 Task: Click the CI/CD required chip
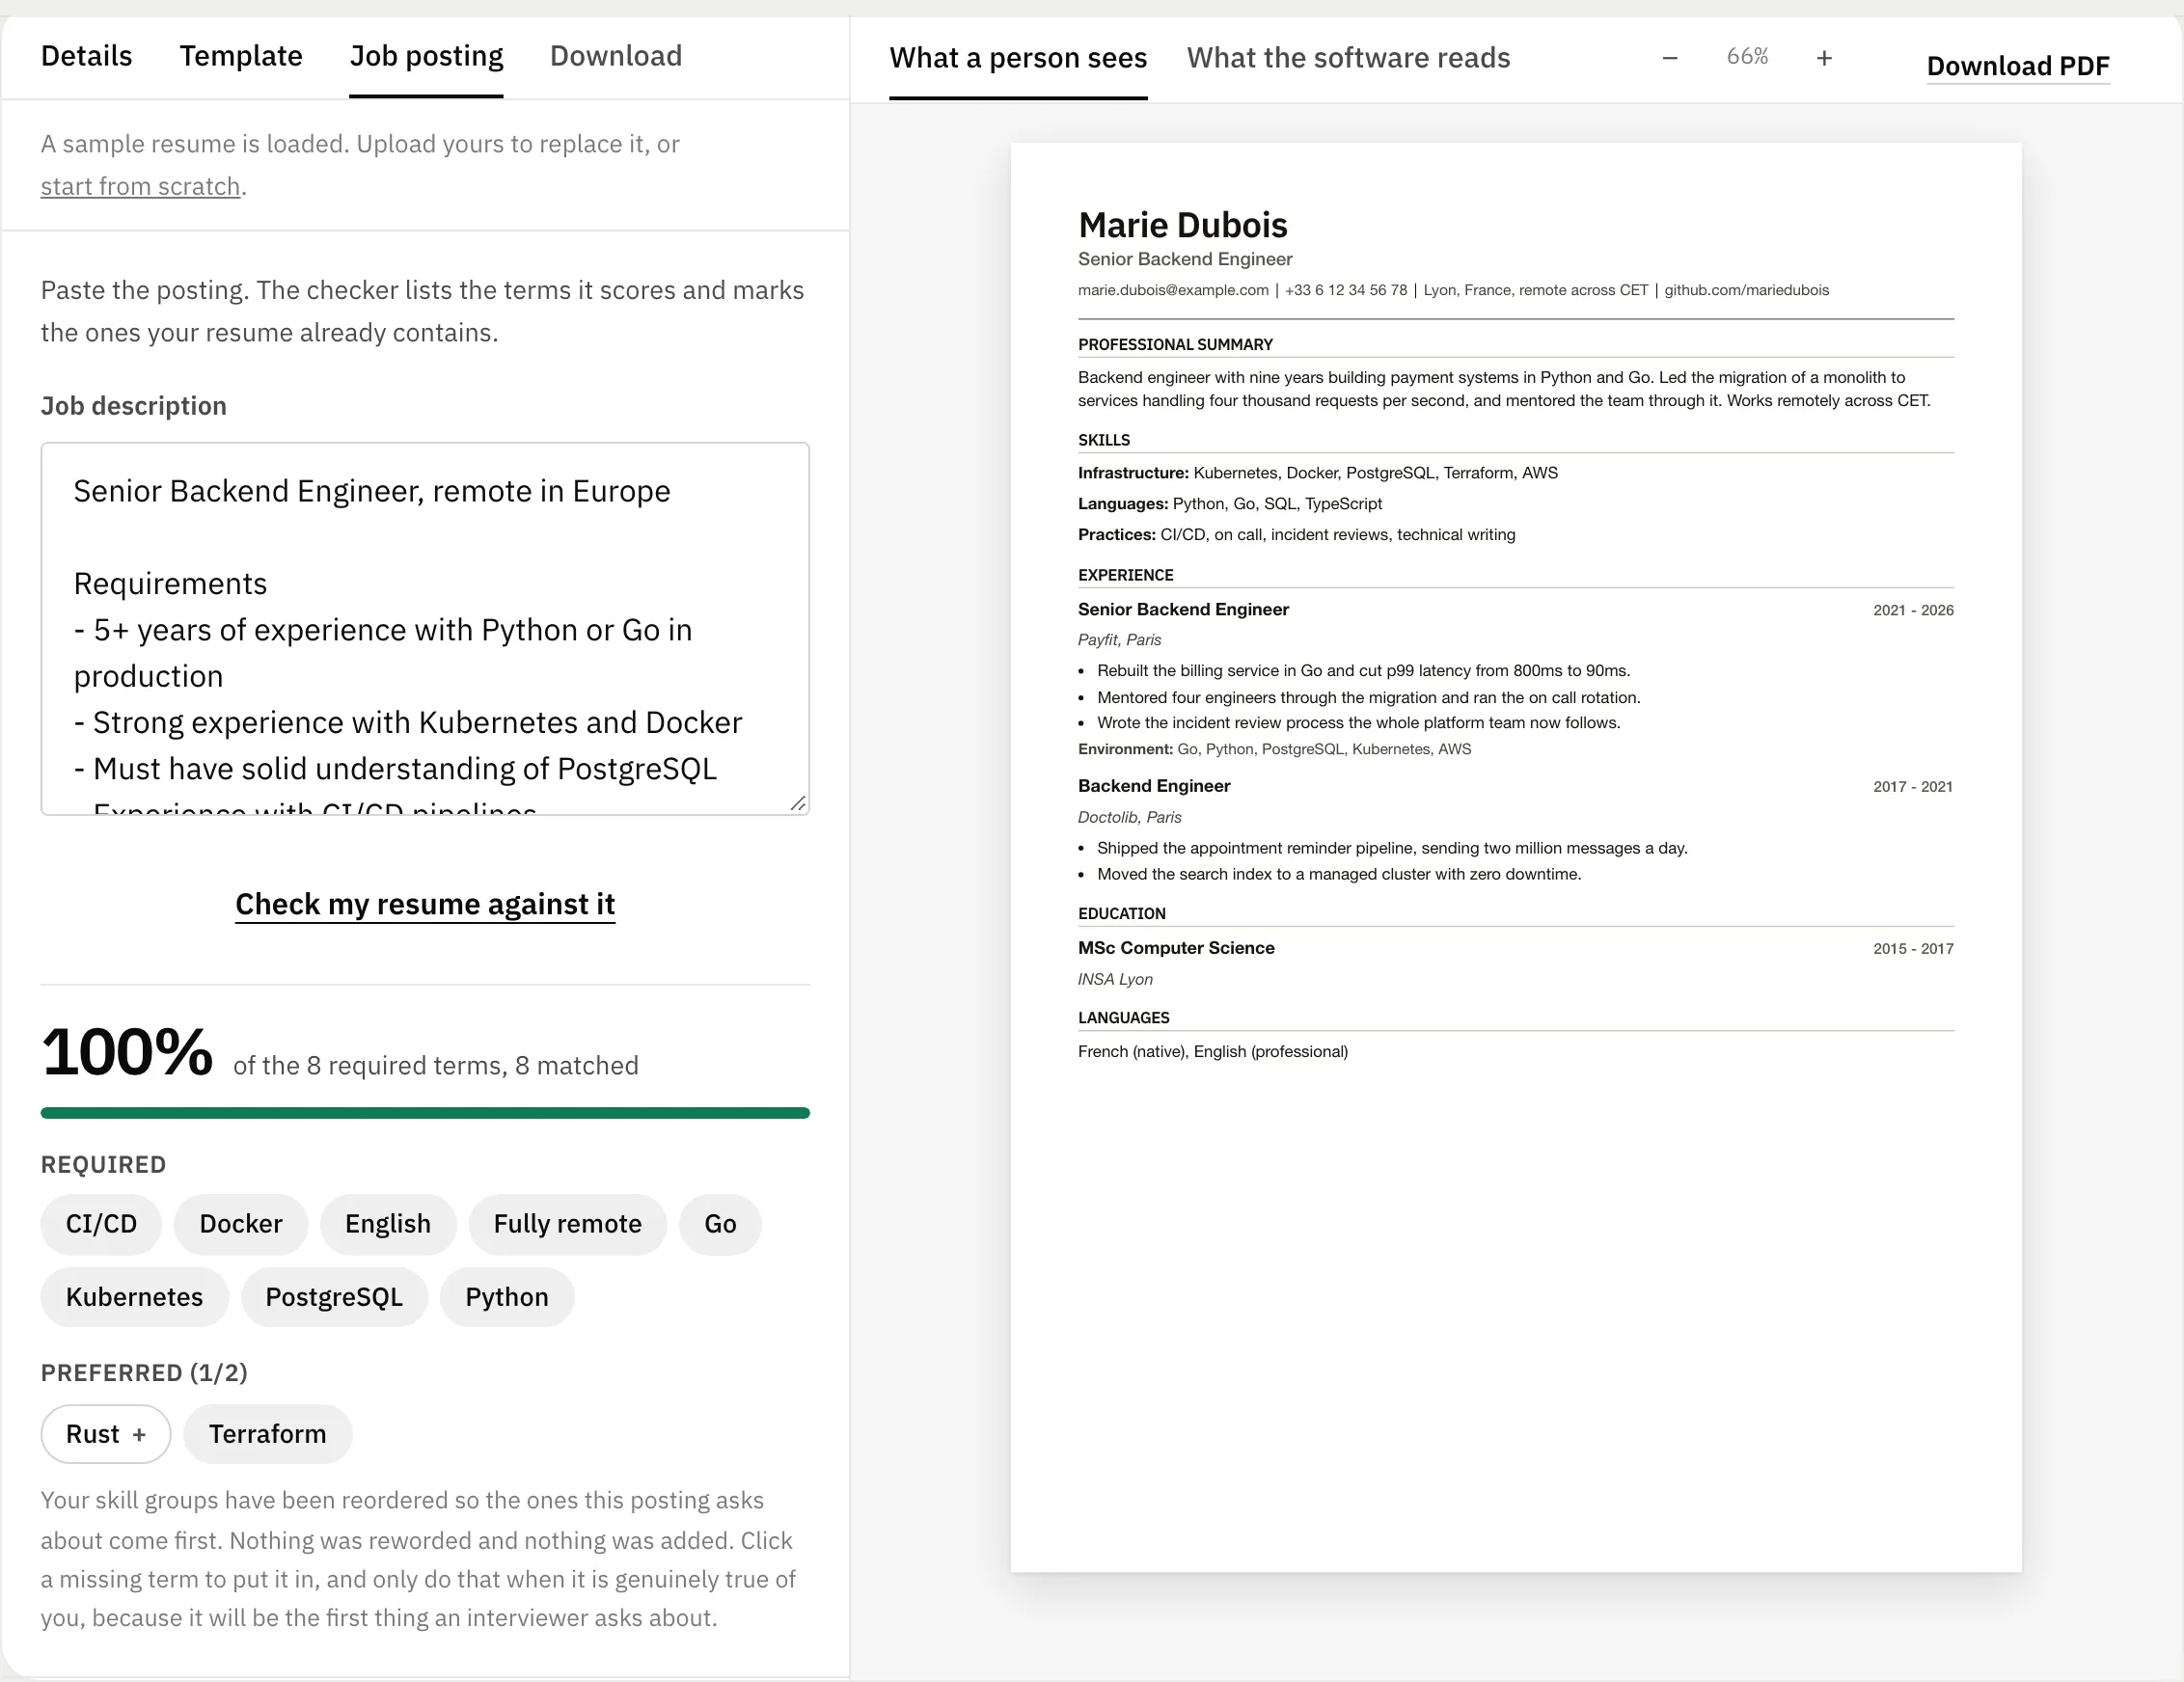point(101,1224)
